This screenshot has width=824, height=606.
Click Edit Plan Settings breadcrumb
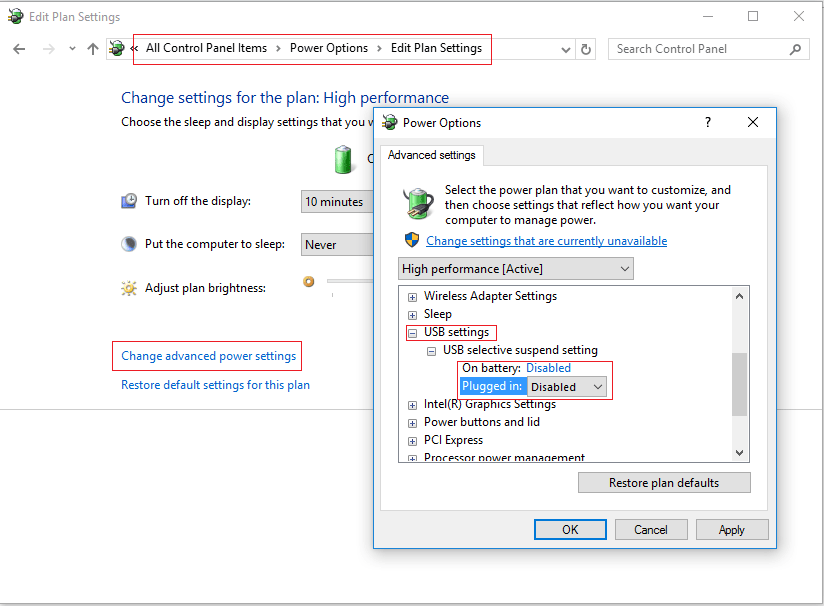coord(436,48)
